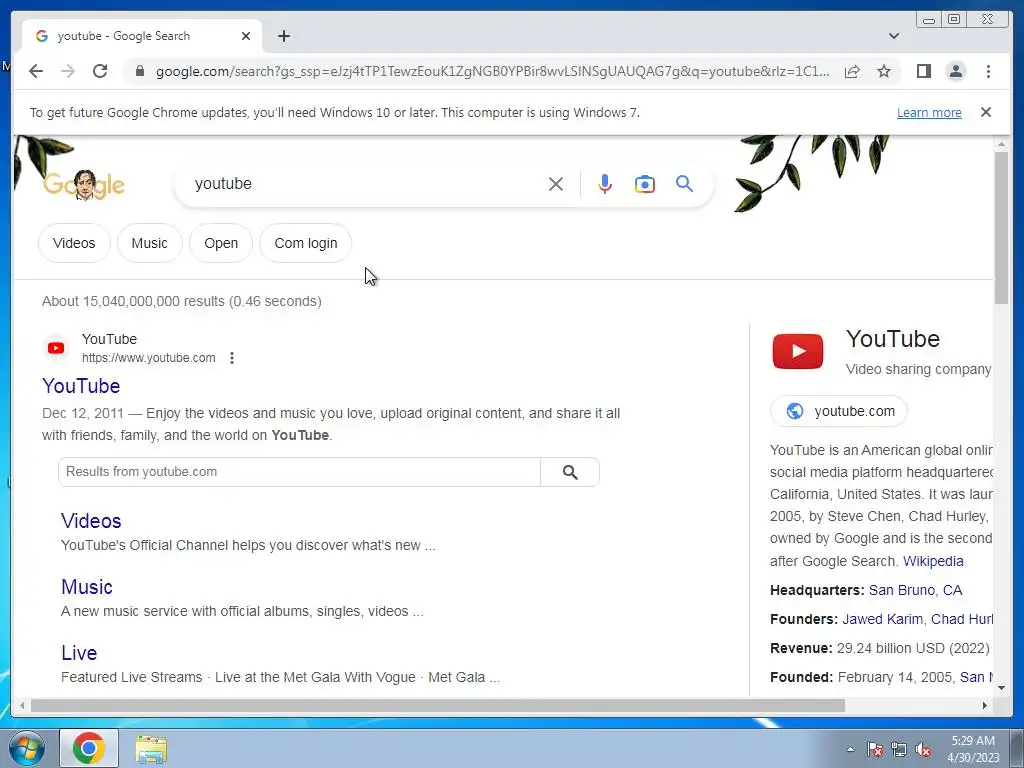
Task: Submit search with the magnifier icon
Action: 684,184
